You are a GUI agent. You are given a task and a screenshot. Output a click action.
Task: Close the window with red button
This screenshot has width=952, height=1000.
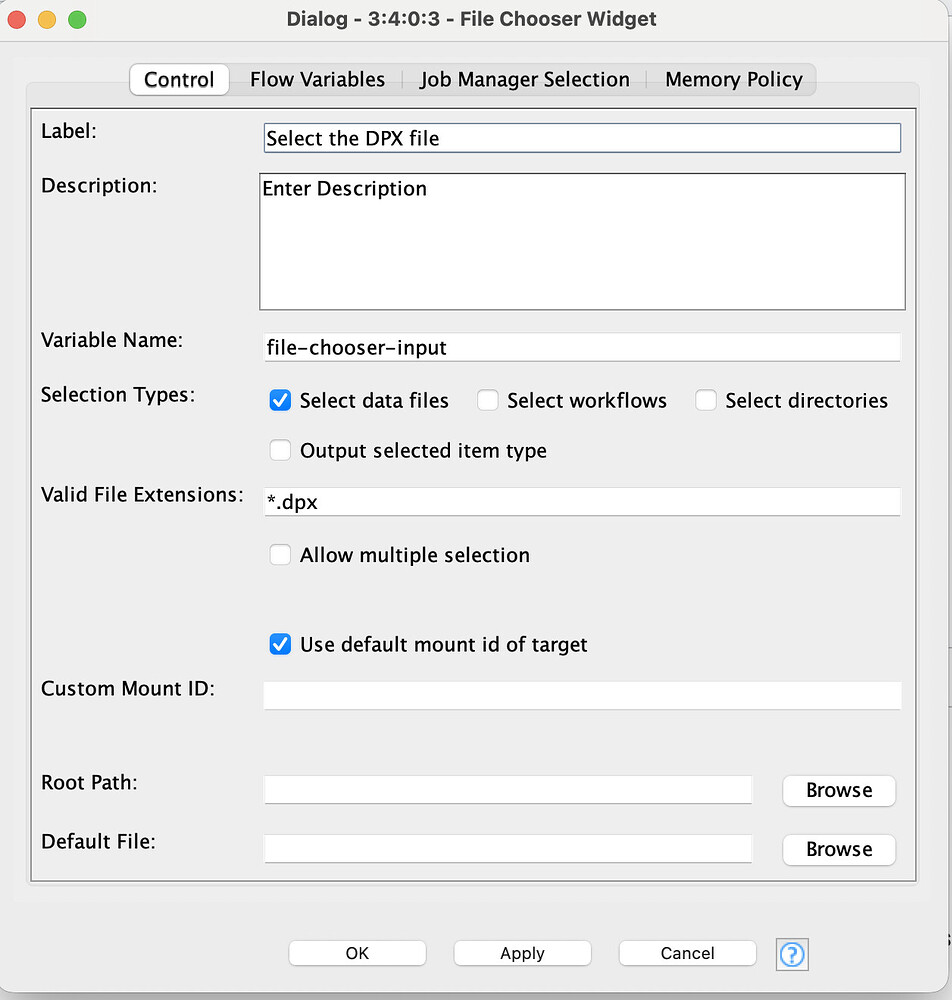click(x=17, y=19)
